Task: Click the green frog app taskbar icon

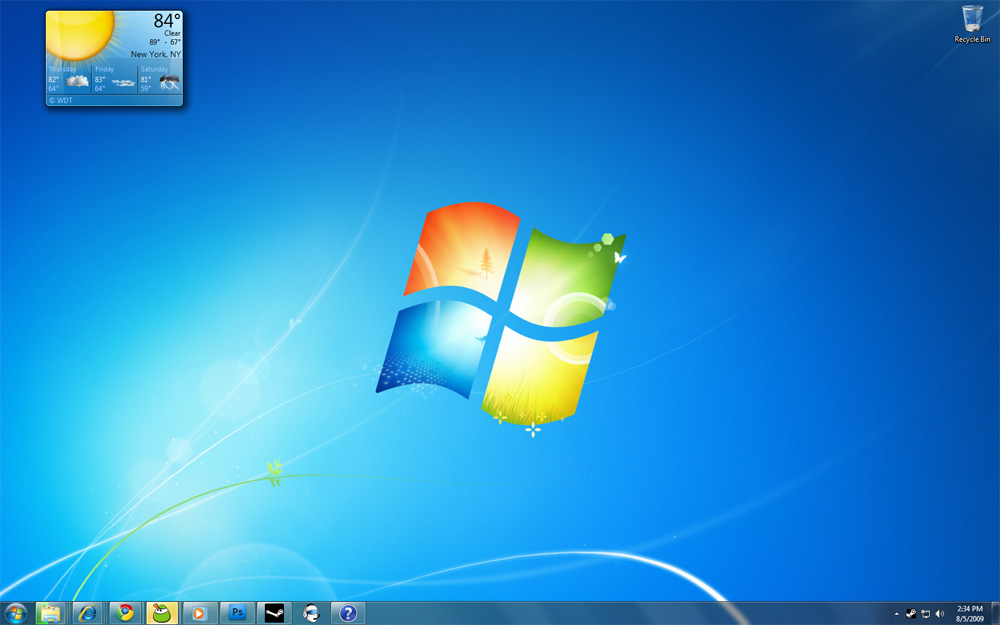Action: 162,613
